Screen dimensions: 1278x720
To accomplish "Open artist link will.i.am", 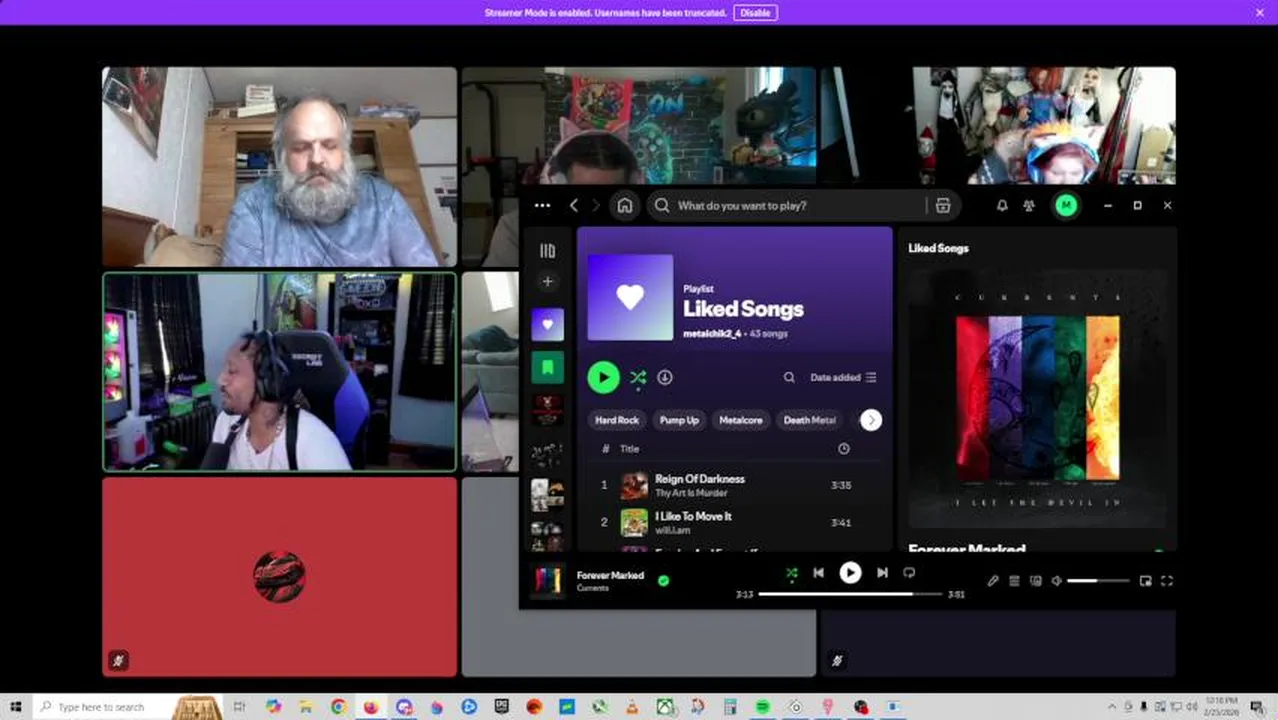I will (x=673, y=530).
